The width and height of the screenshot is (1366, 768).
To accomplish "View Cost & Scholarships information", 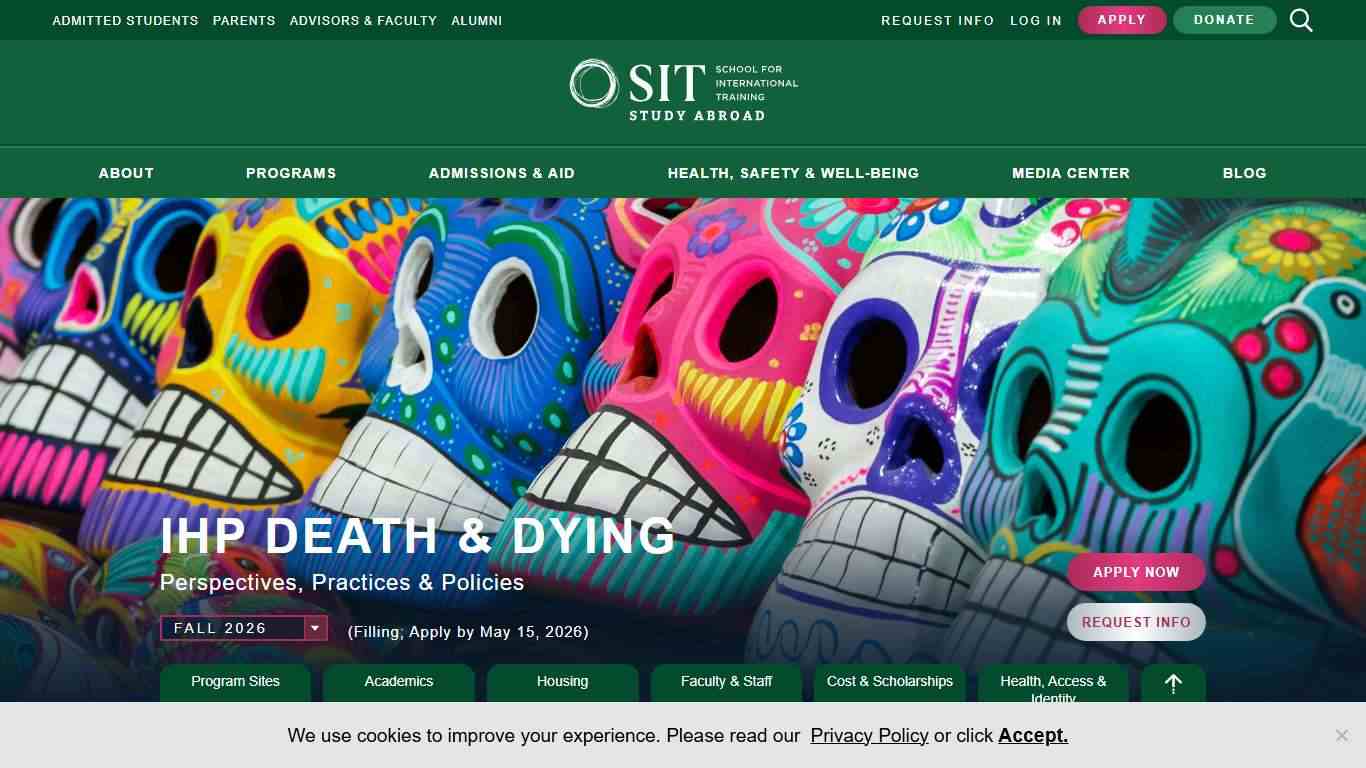I will pos(889,682).
